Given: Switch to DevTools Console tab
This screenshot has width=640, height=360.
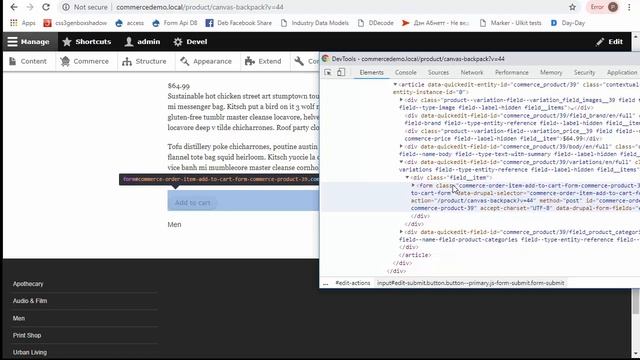Looking at the screenshot, I should (x=405, y=72).
